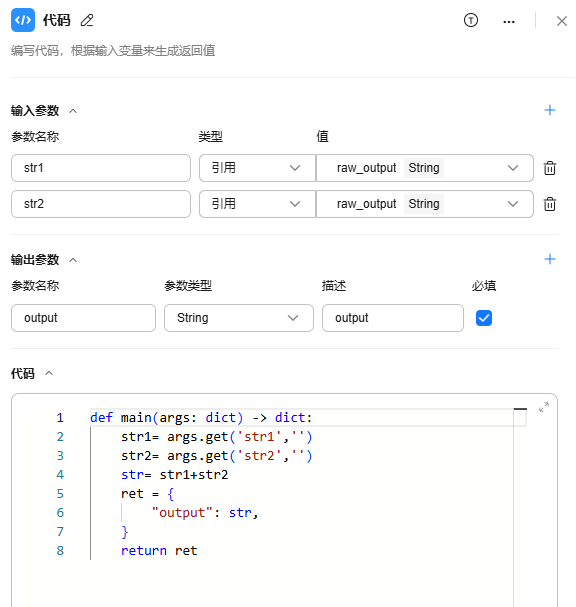Close the code node panel
Screen dimensions: 576x607
562,21
